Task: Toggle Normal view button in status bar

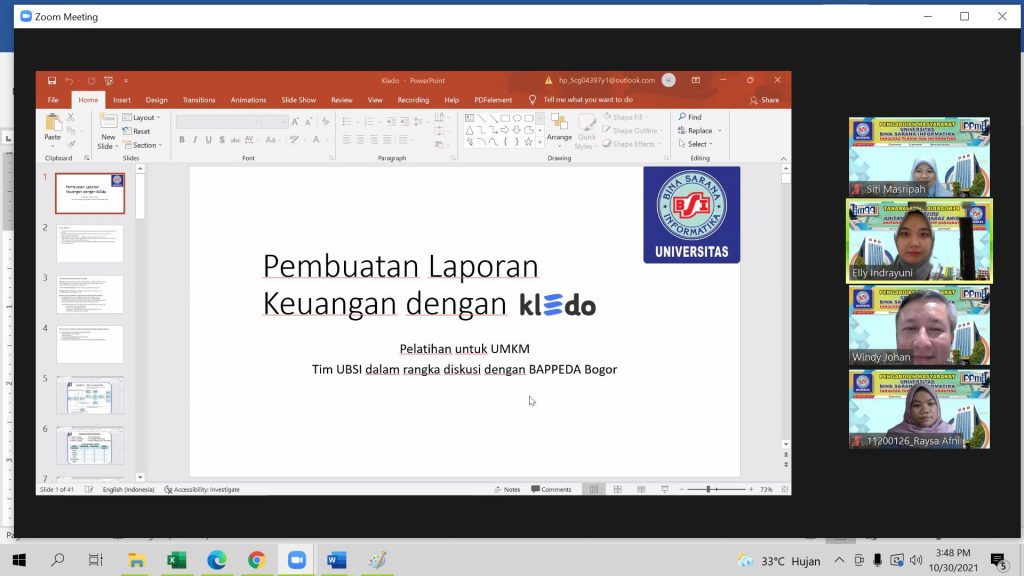Action: [594, 489]
